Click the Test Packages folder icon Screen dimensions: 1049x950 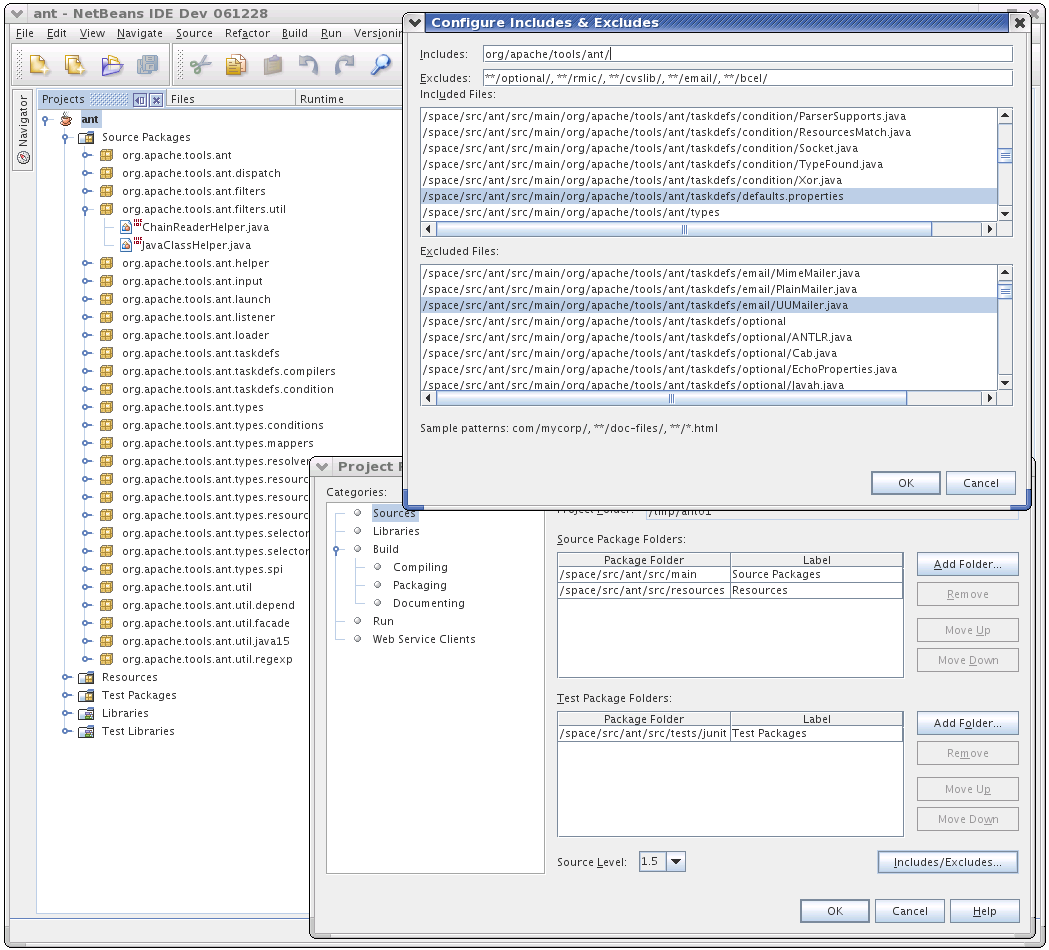tap(86, 695)
